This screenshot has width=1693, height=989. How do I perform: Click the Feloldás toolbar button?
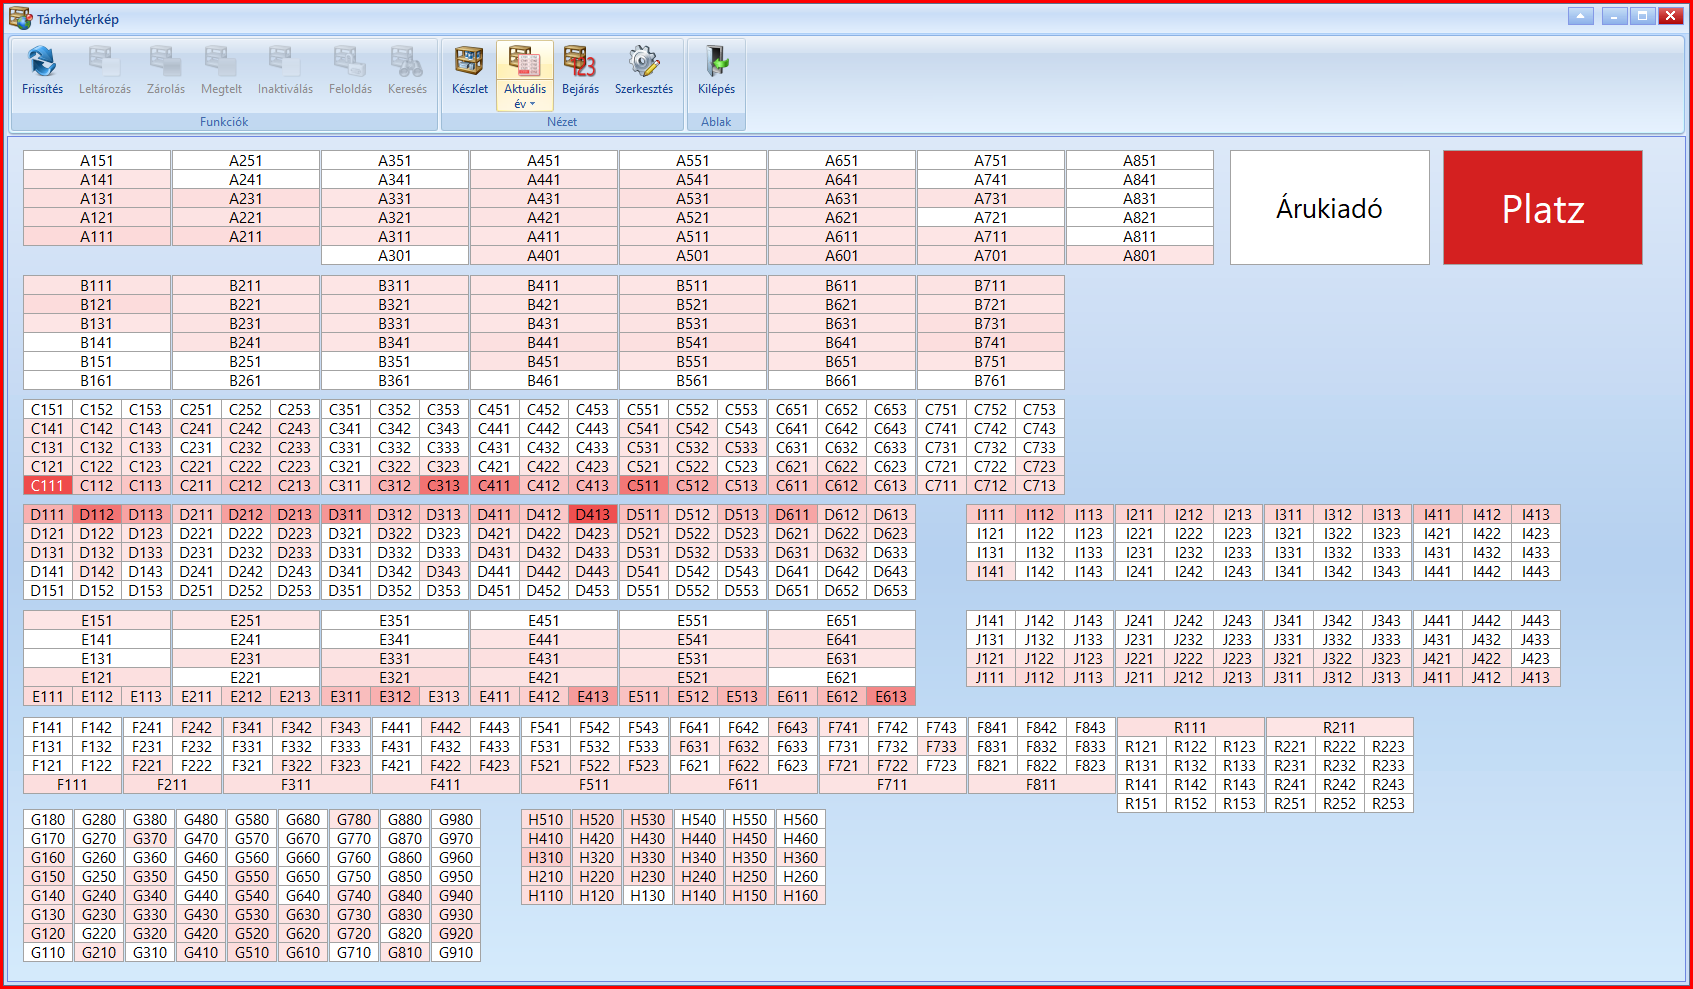tap(350, 71)
